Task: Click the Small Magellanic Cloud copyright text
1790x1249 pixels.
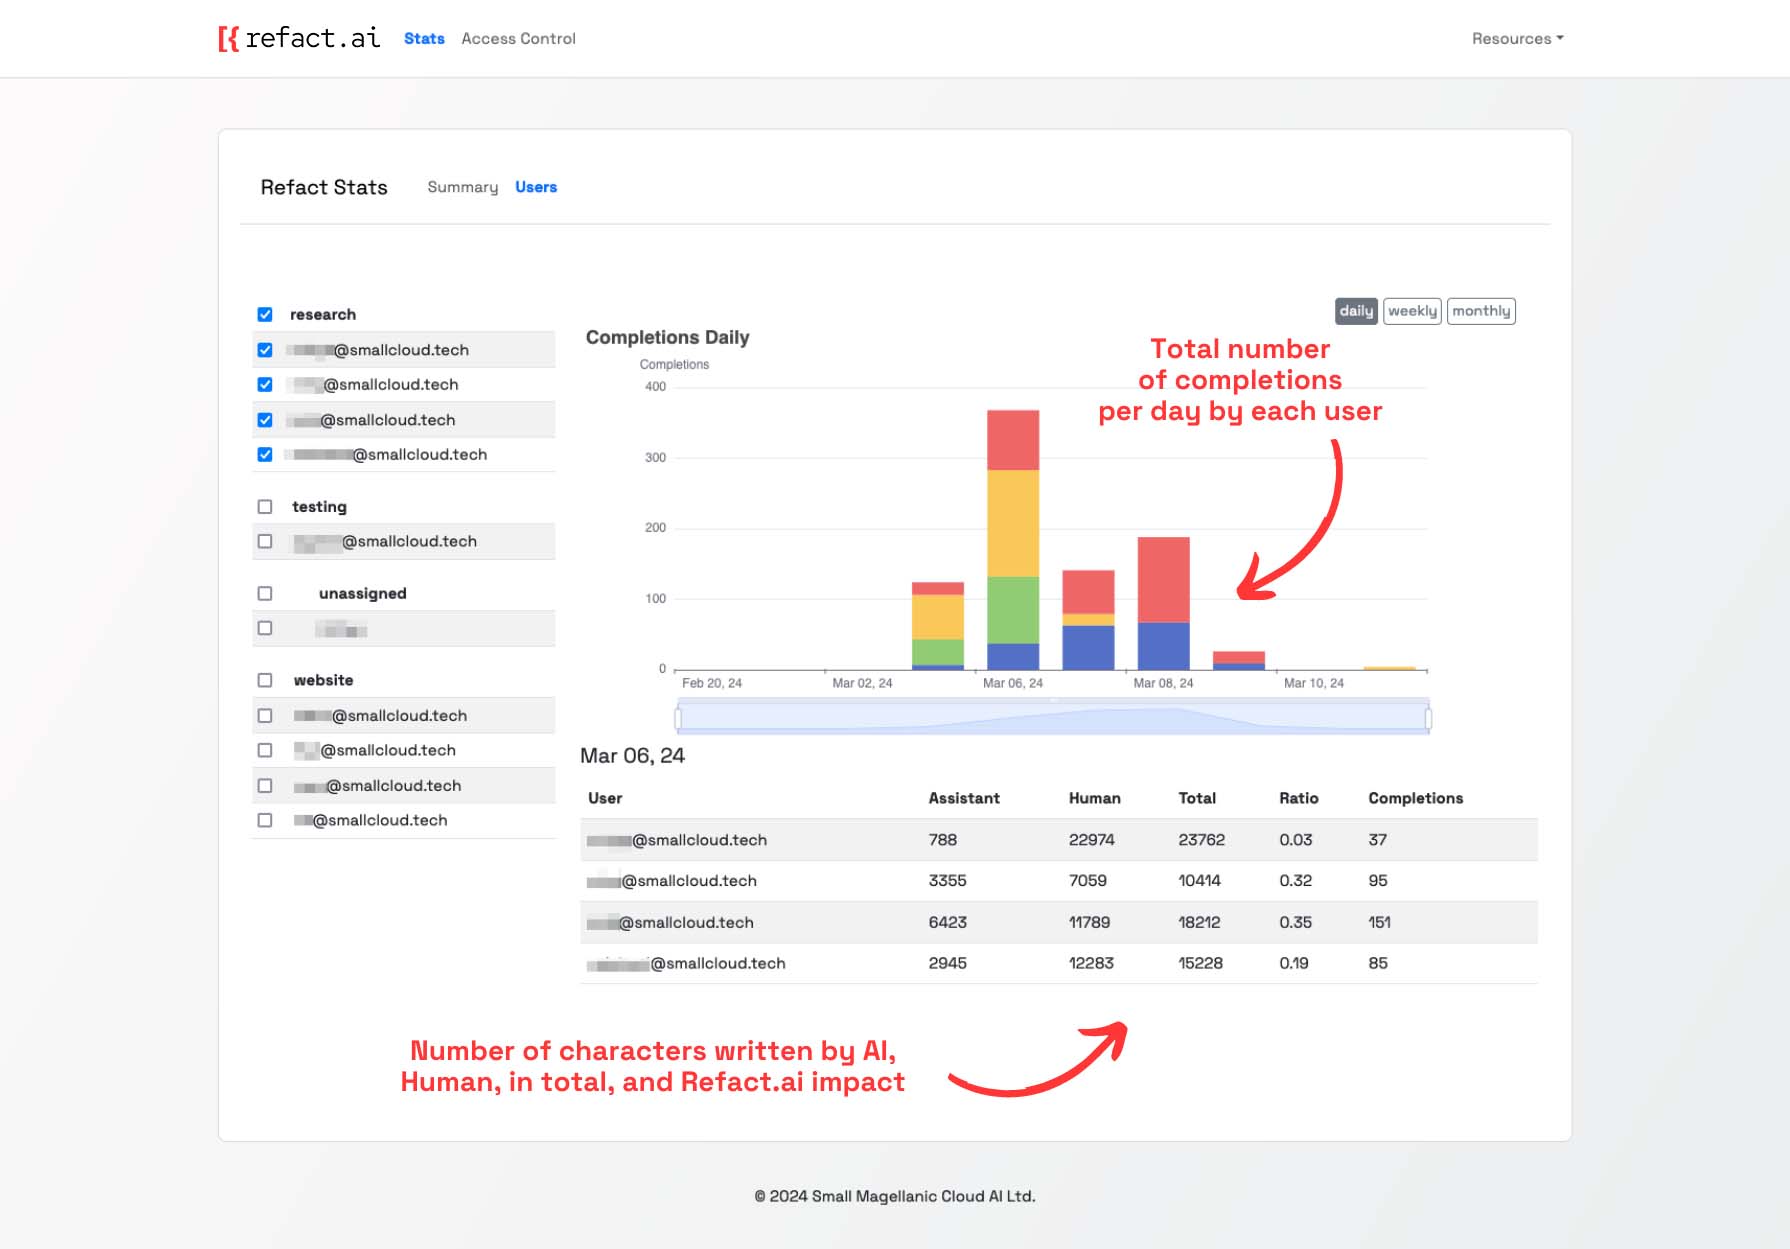Action: pos(895,1196)
